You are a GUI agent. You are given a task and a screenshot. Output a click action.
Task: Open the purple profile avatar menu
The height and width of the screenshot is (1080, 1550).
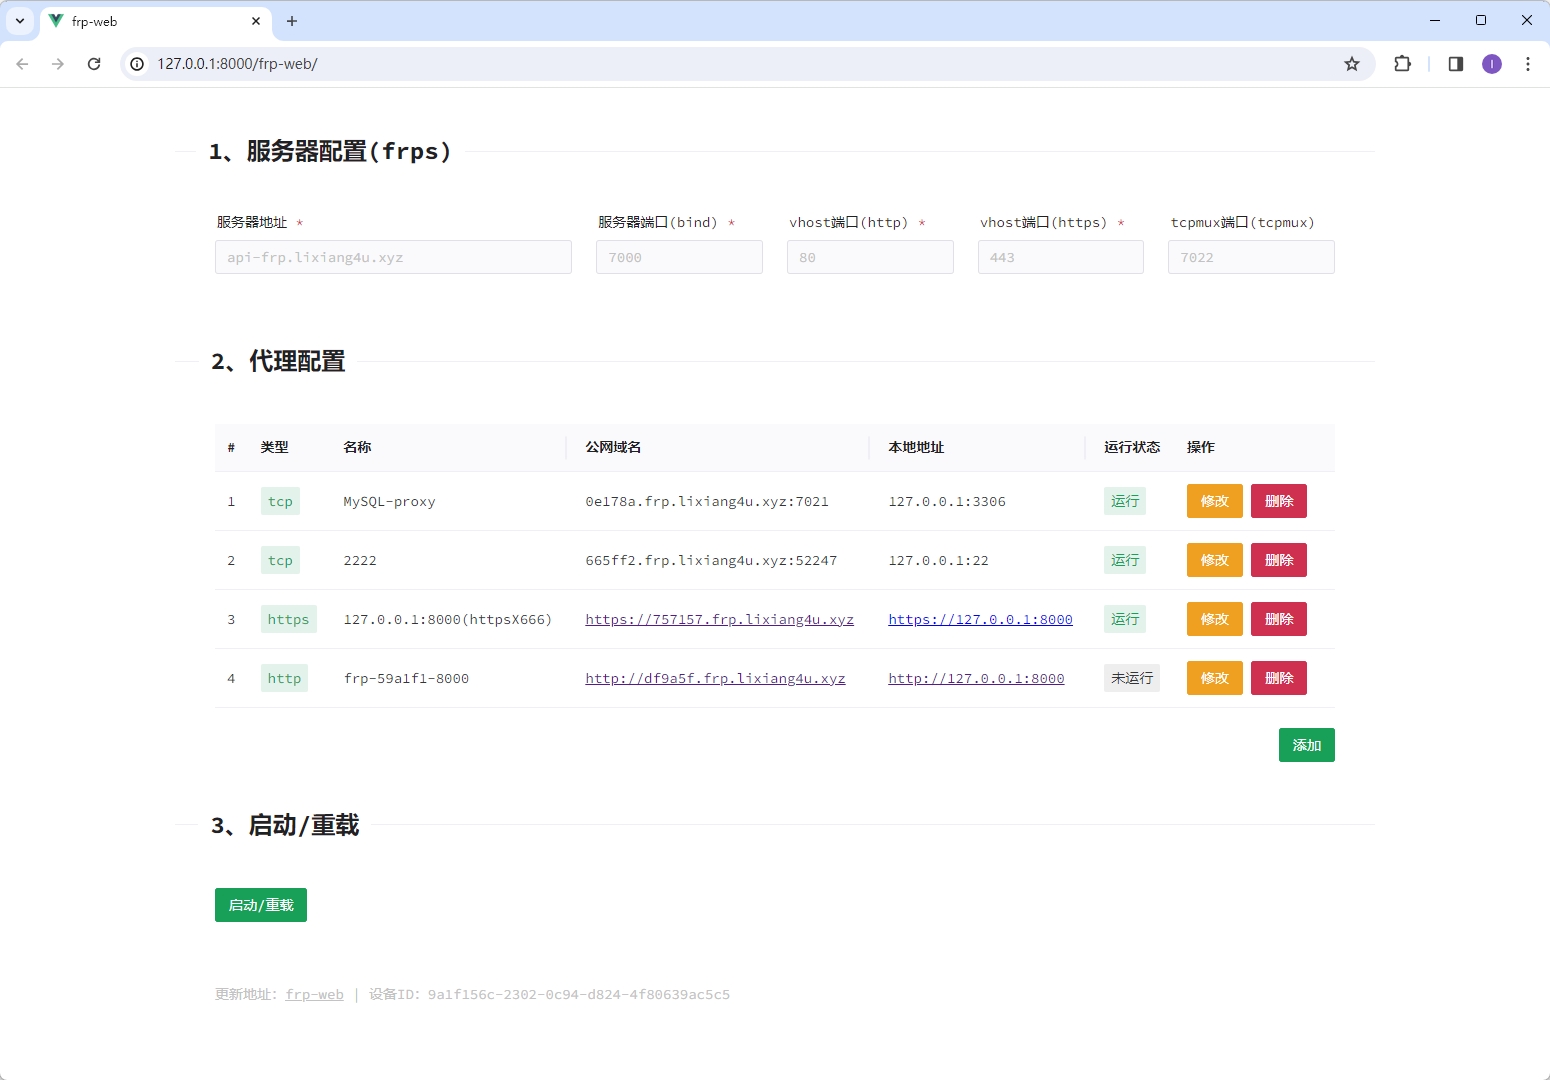tap(1491, 63)
